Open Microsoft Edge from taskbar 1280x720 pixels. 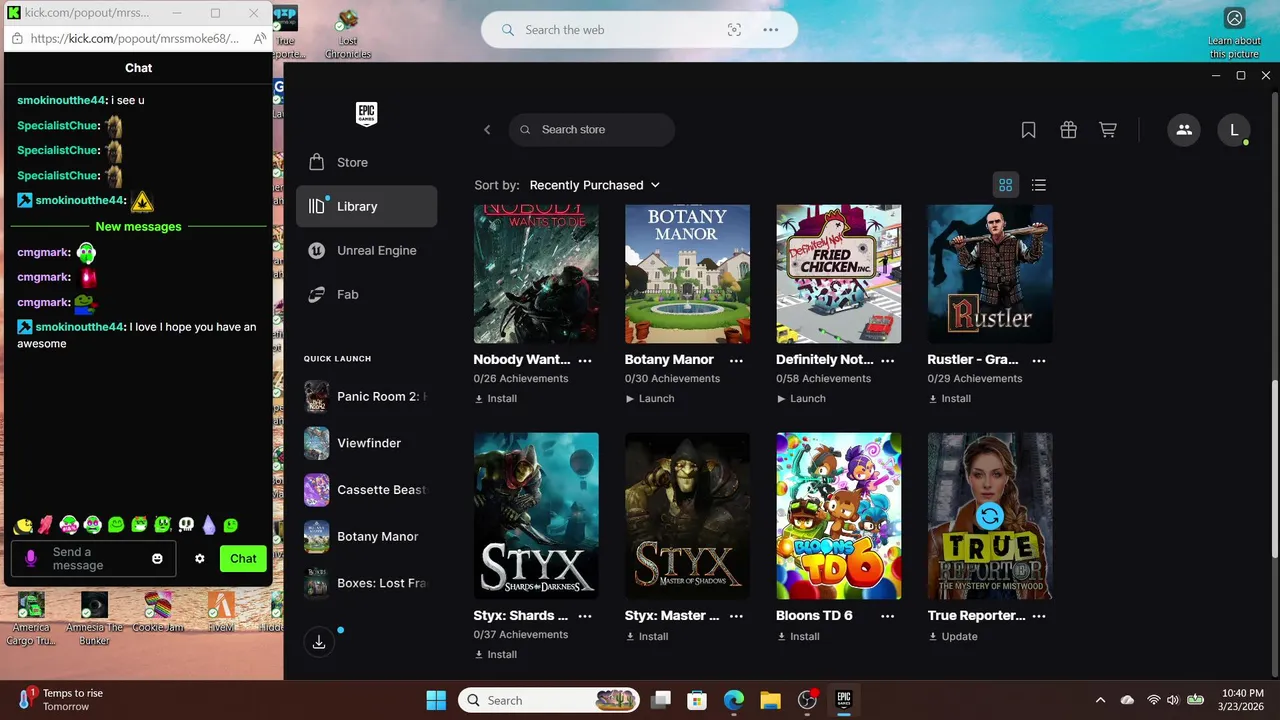tap(734, 700)
